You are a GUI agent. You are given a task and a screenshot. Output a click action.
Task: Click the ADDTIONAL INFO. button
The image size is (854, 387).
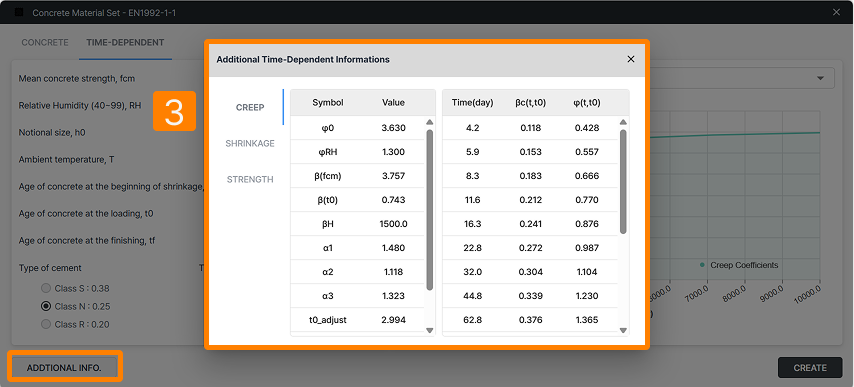64,367
